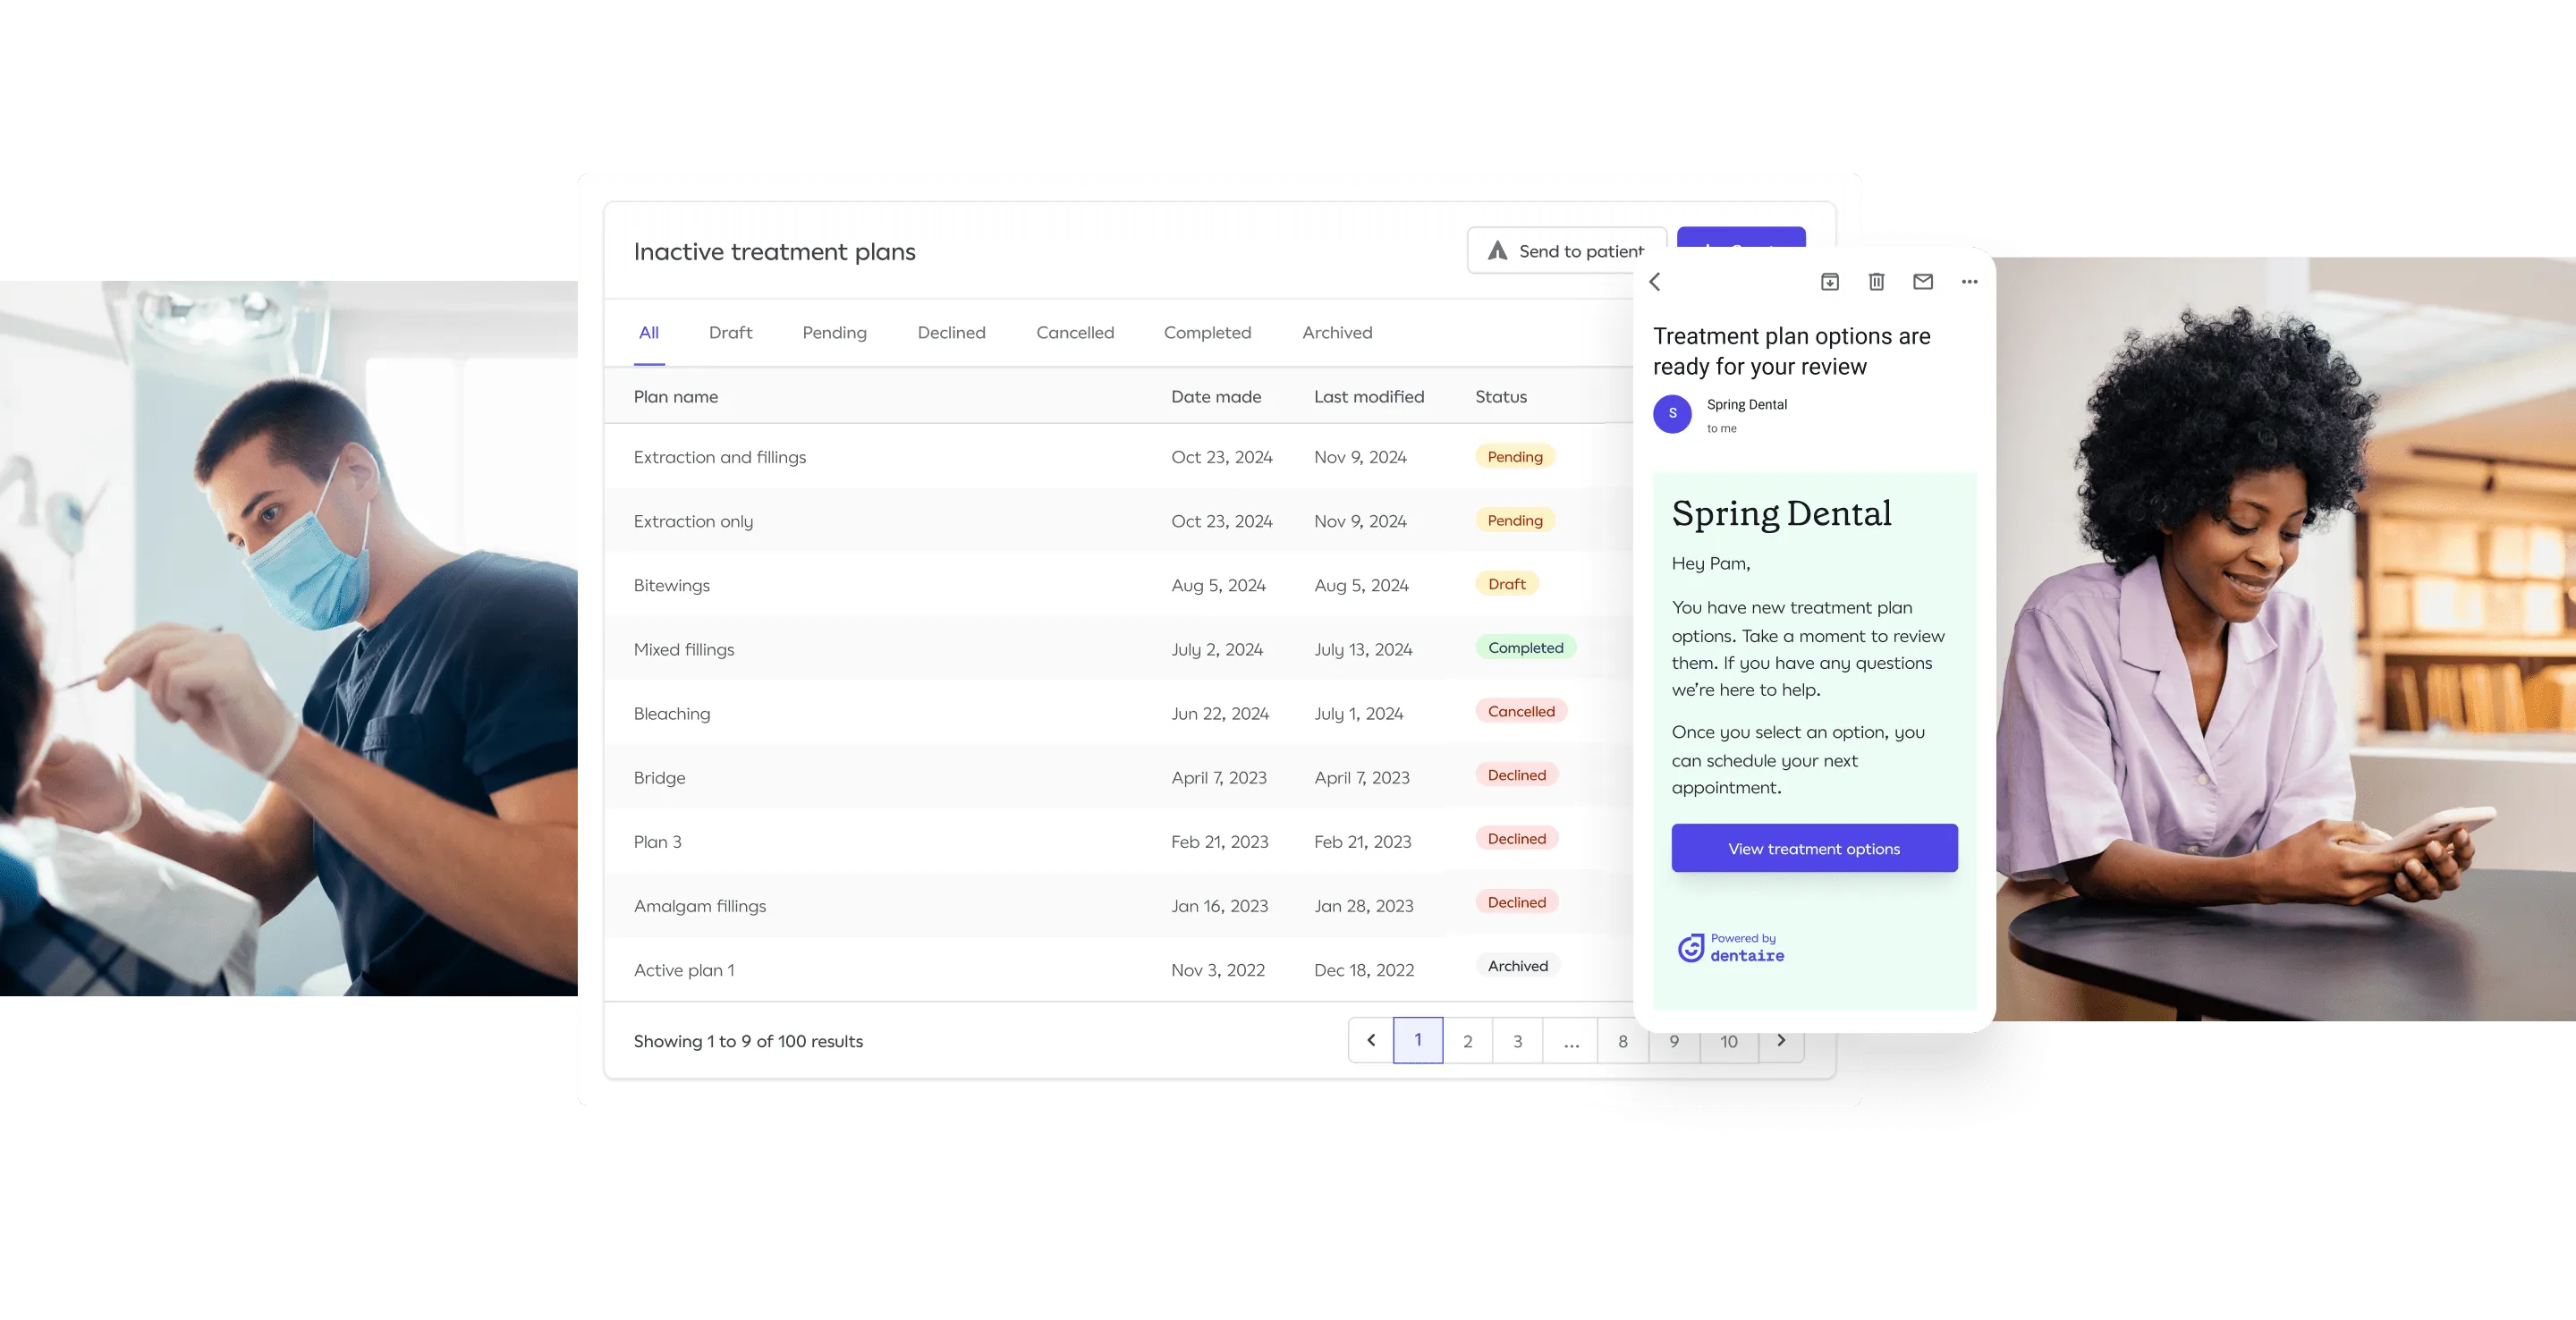Go back using the email's arrow icon

(1655, 282)
